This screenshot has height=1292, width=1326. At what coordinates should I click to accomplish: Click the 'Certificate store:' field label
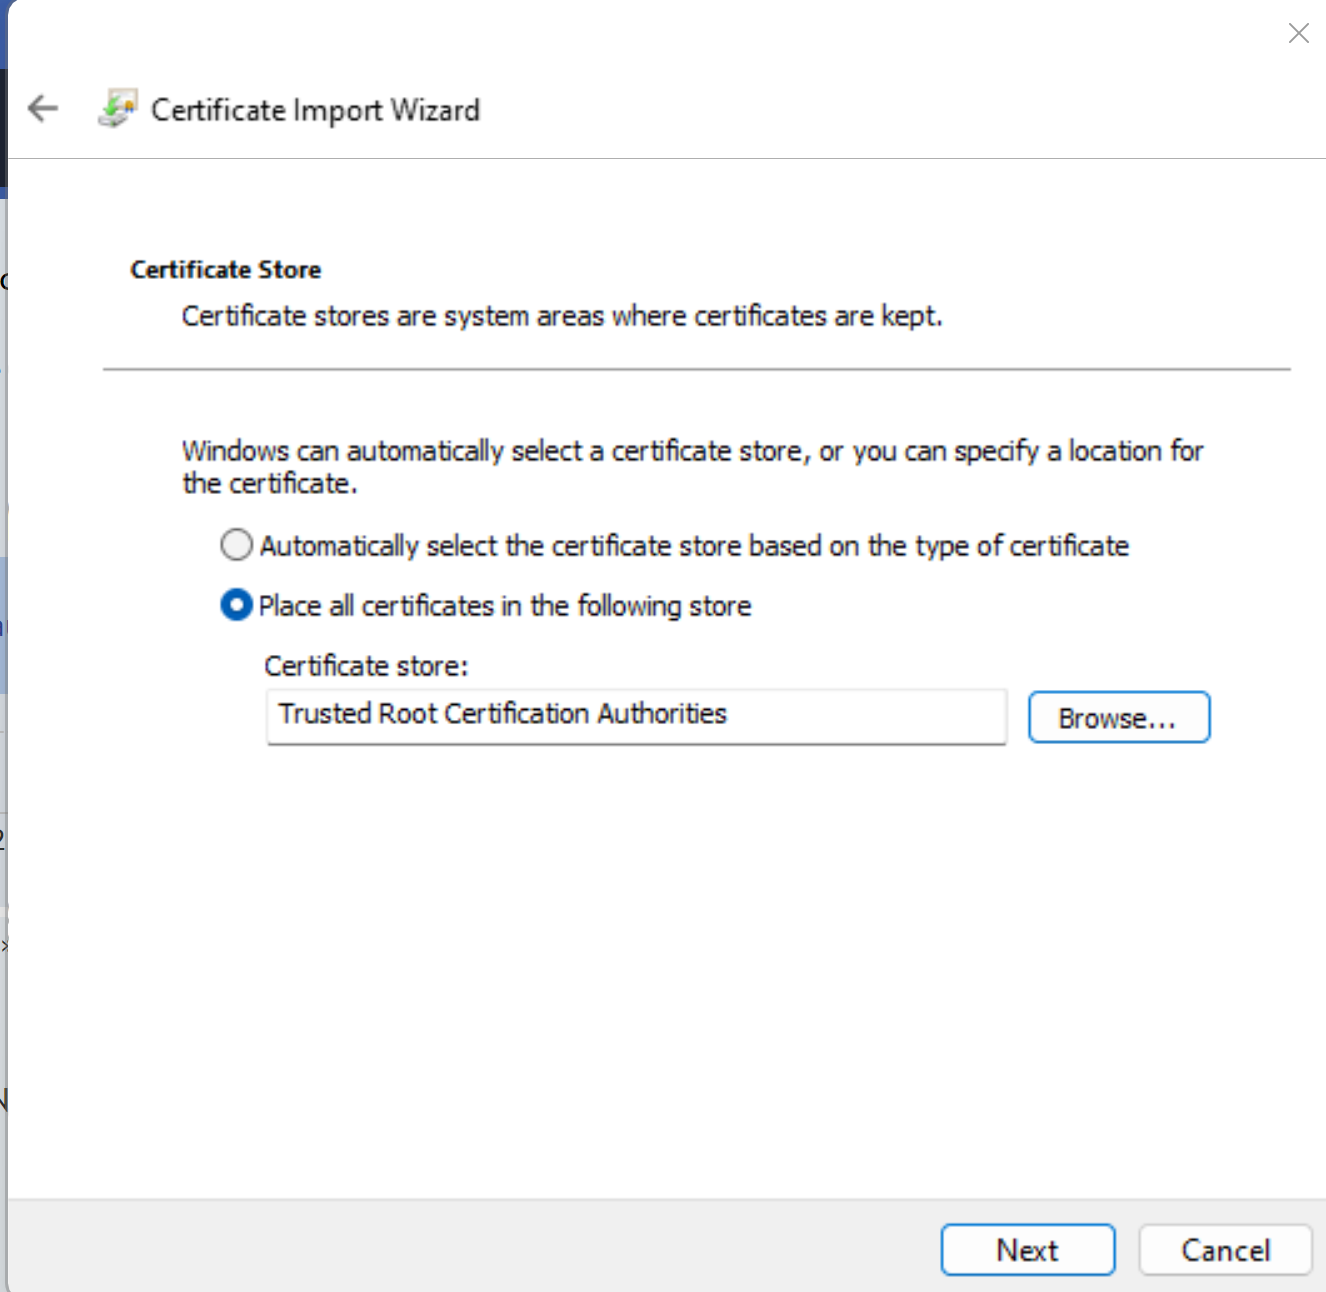[x=366, y=666]
